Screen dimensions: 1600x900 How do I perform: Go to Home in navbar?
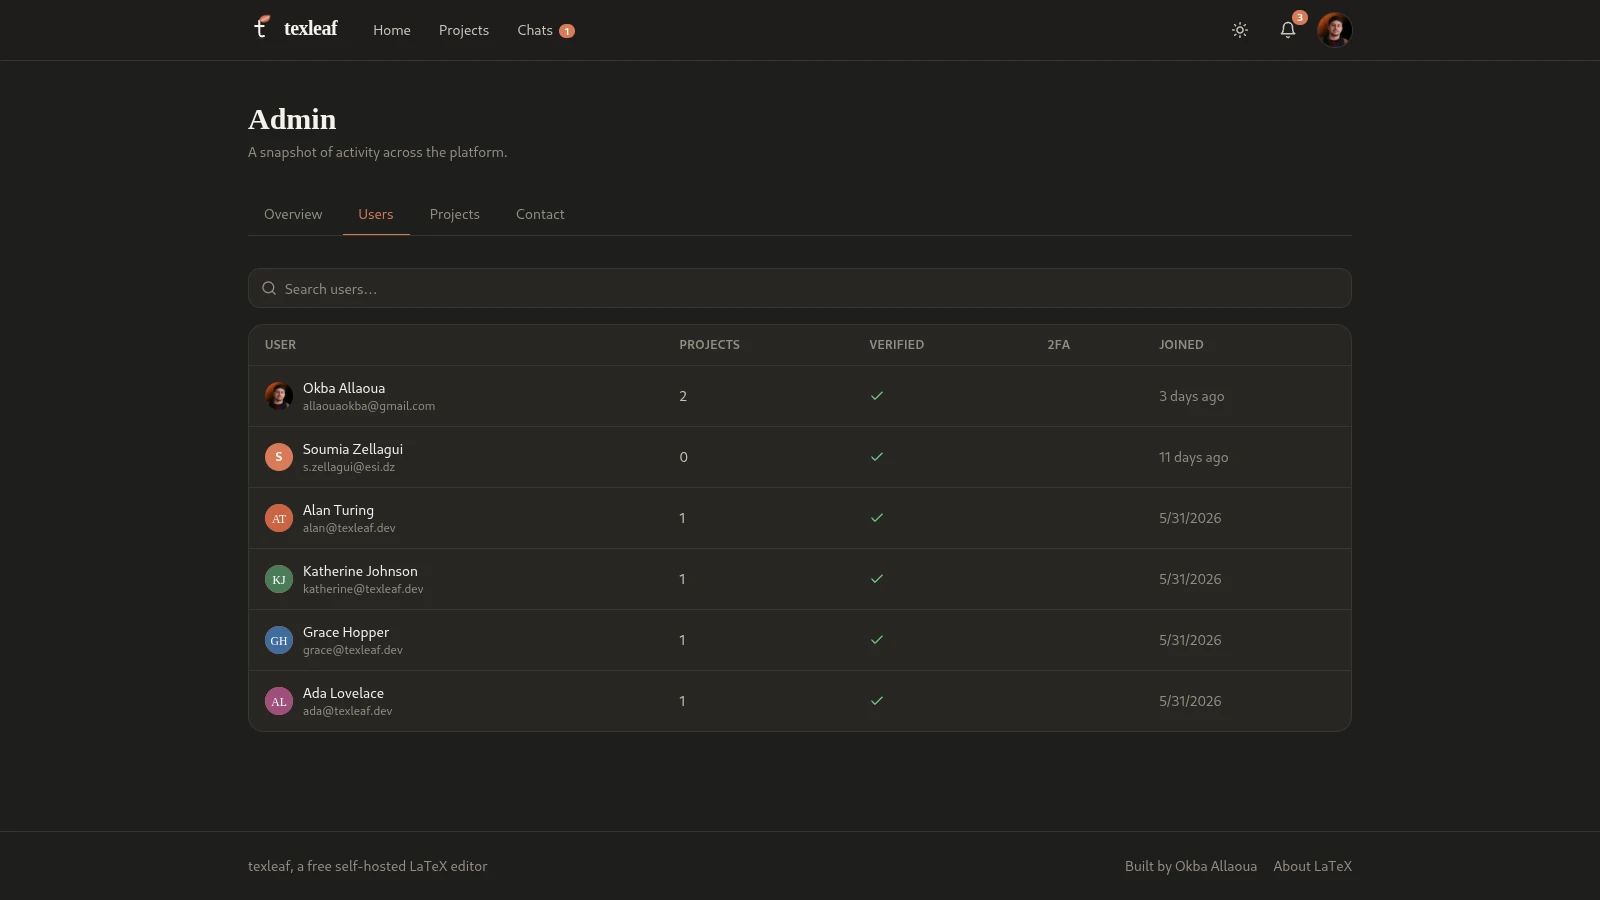[392, 30]
